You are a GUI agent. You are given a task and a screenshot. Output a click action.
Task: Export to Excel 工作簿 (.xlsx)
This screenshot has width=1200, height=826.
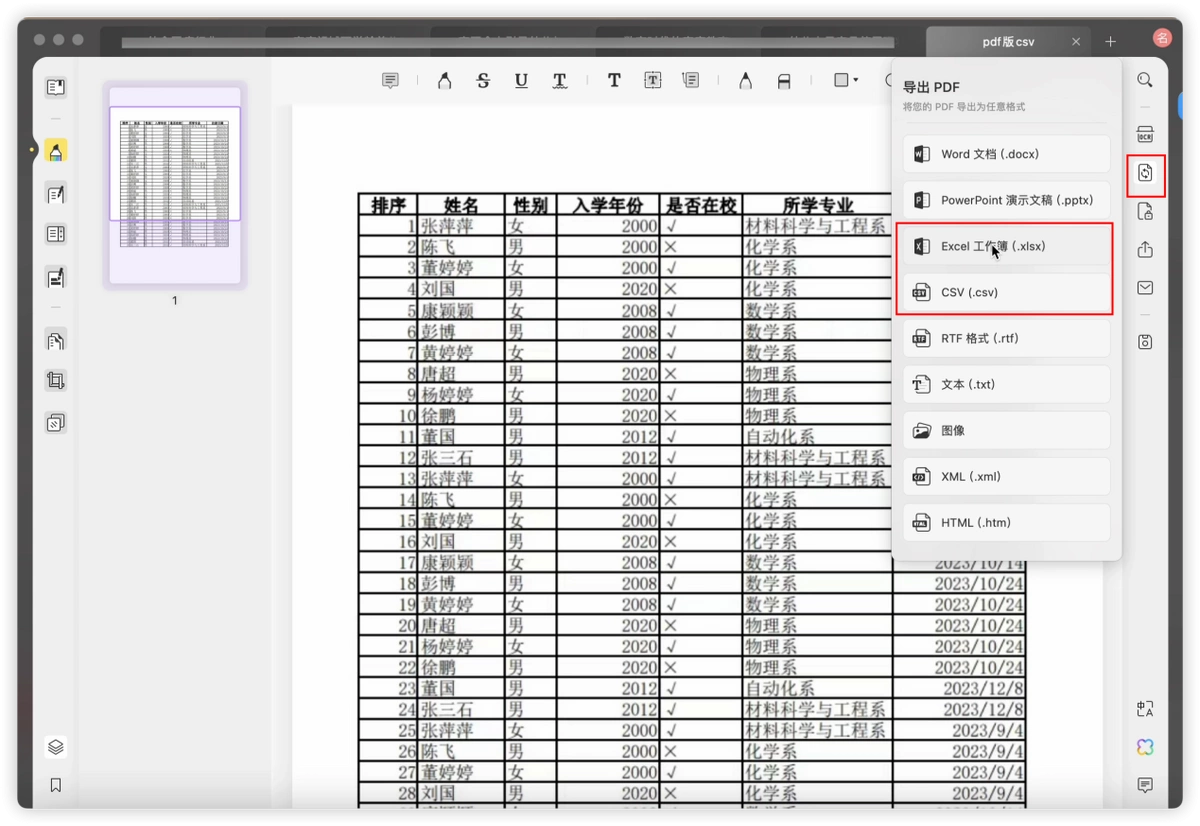pyautogui.click(x=1006, y=246)
